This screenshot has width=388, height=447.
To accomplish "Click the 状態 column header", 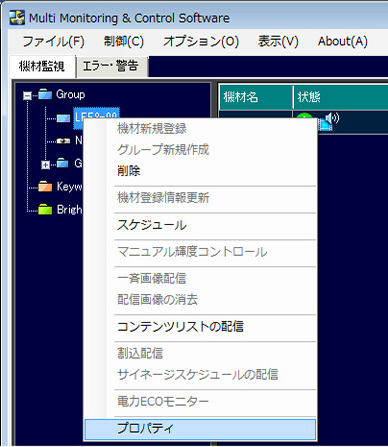I will point(340,97).
